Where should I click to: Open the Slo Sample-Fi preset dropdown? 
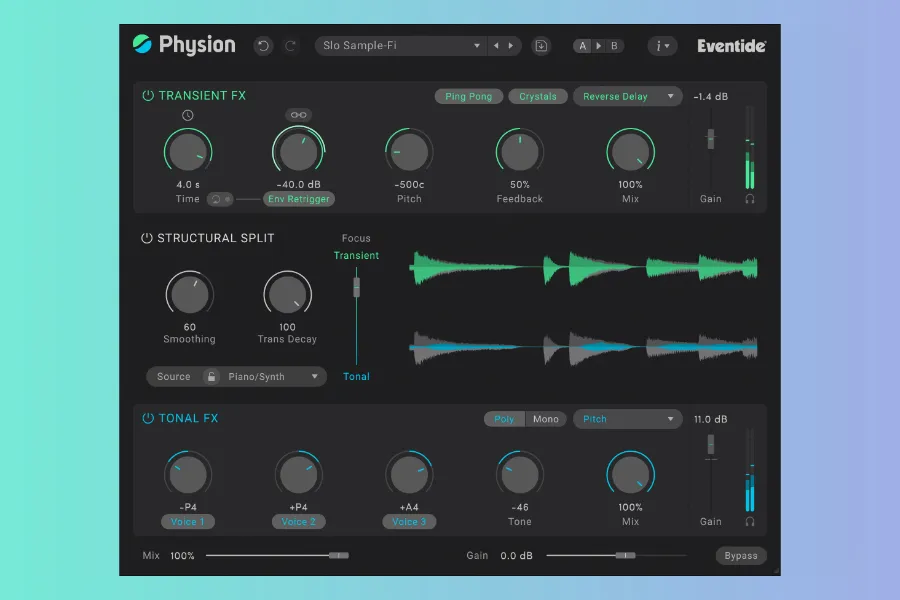pos(402,45)
